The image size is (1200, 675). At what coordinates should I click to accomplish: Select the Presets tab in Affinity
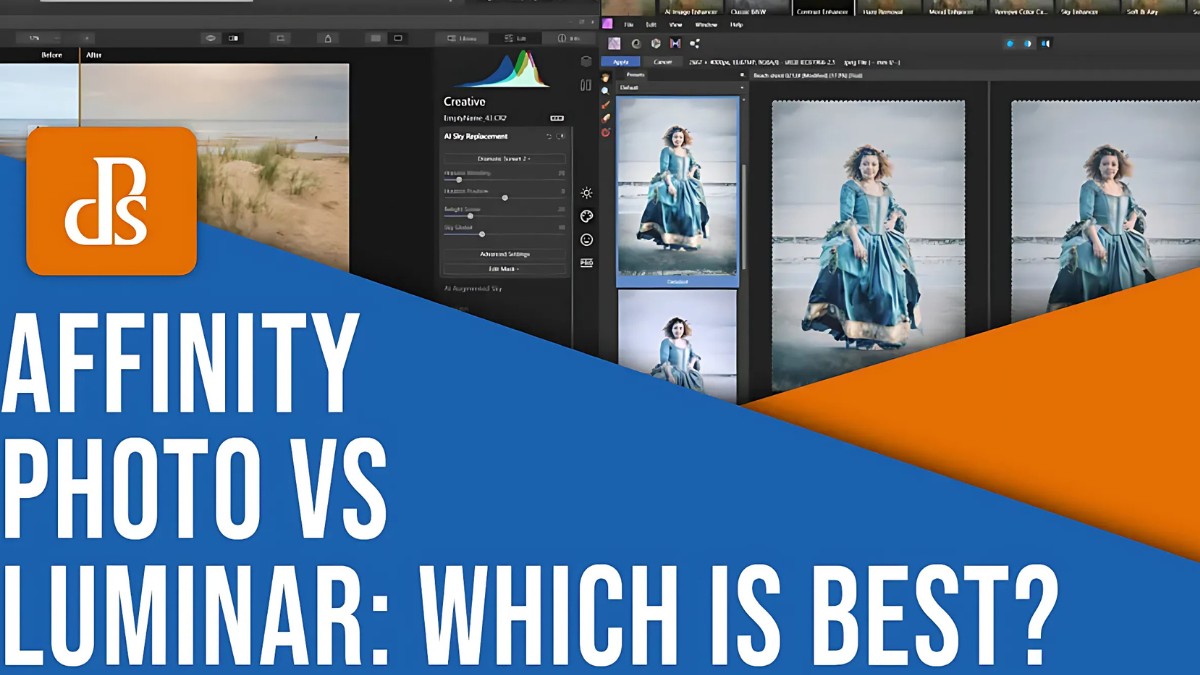click(x=635, y=75)
